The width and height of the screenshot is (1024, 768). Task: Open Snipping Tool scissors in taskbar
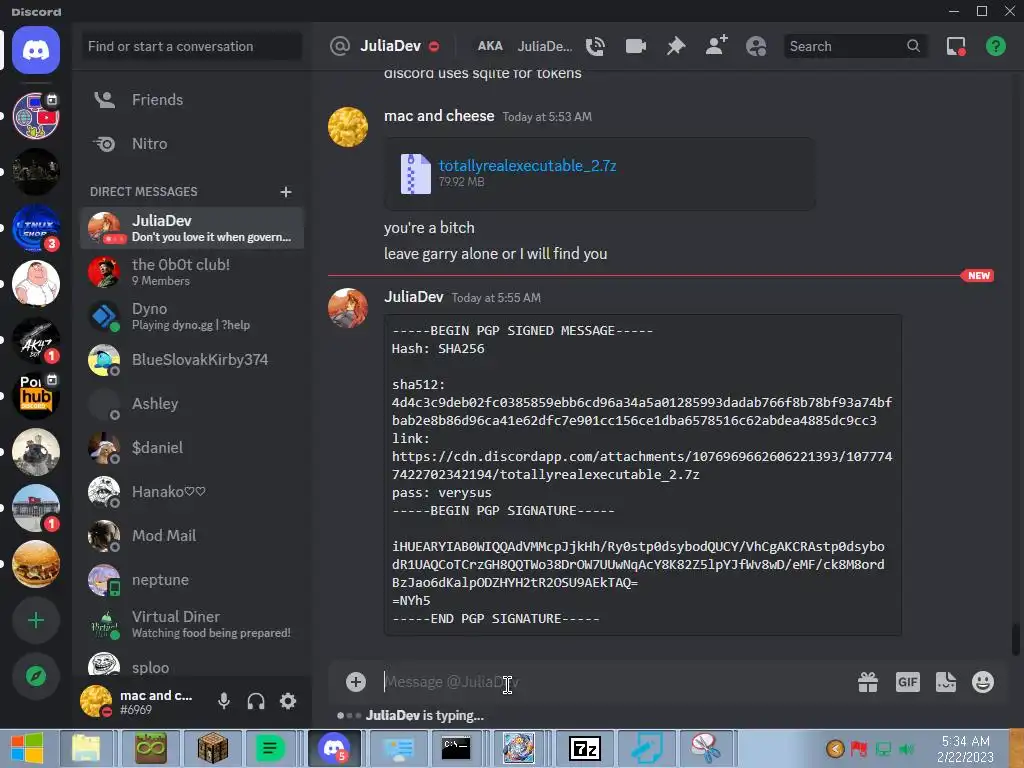(x=705, y=748)
